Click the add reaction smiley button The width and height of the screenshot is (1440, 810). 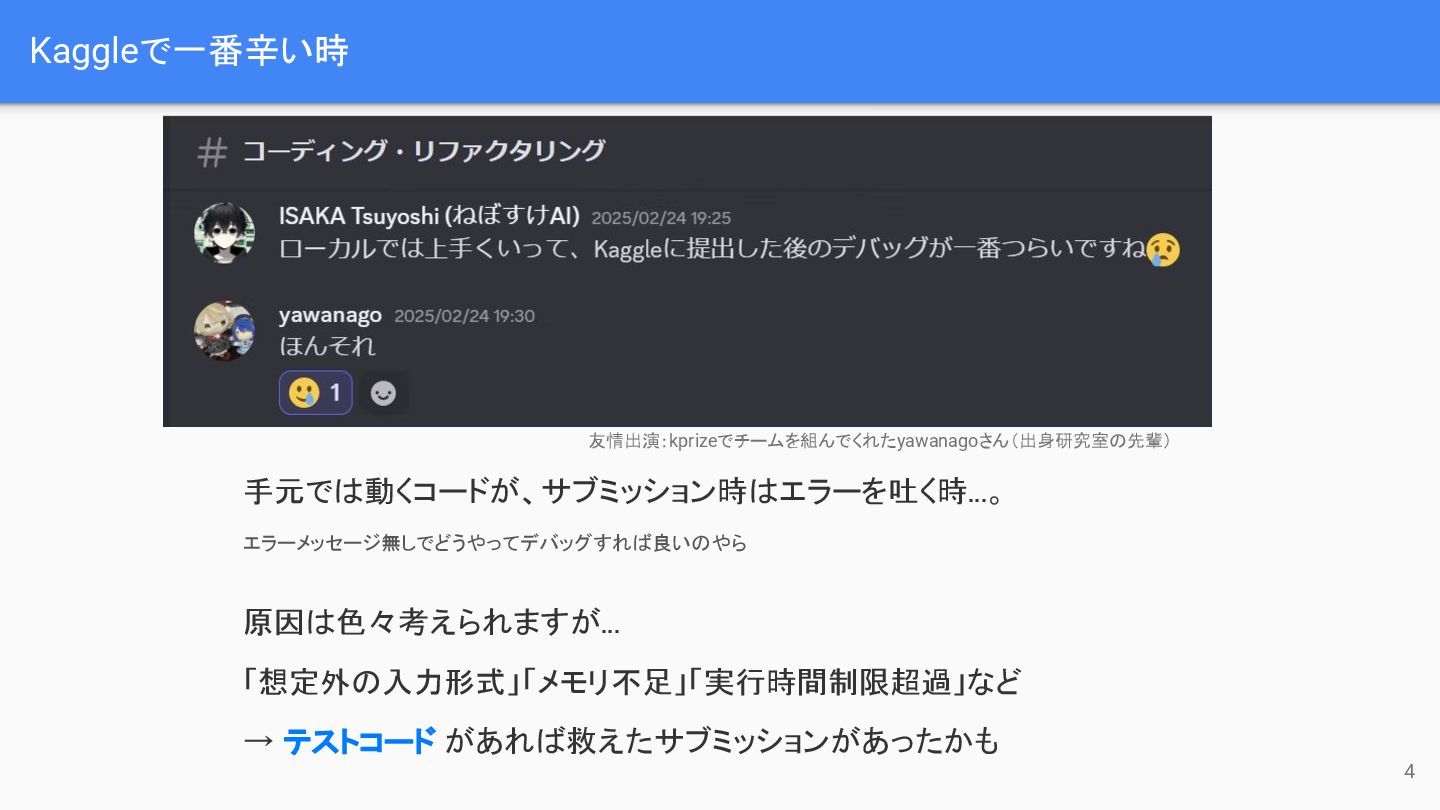click(383, 393)
